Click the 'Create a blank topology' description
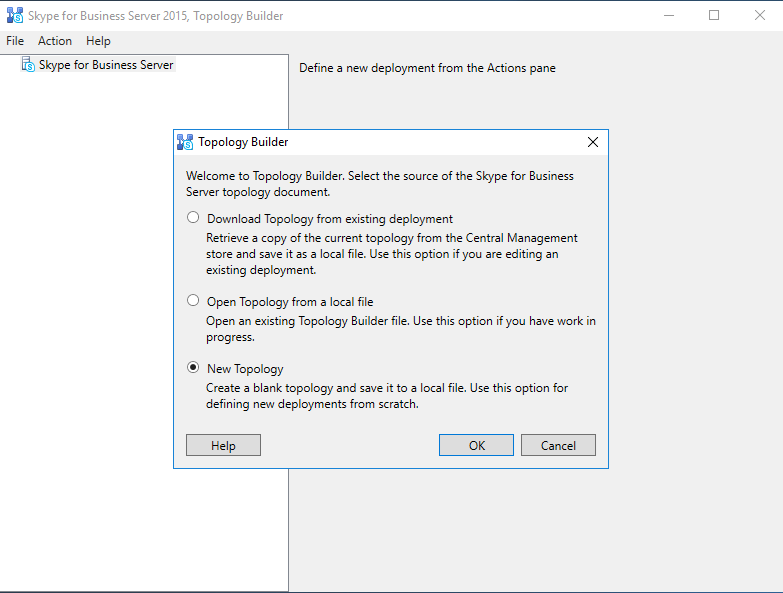 click(387, 396)
